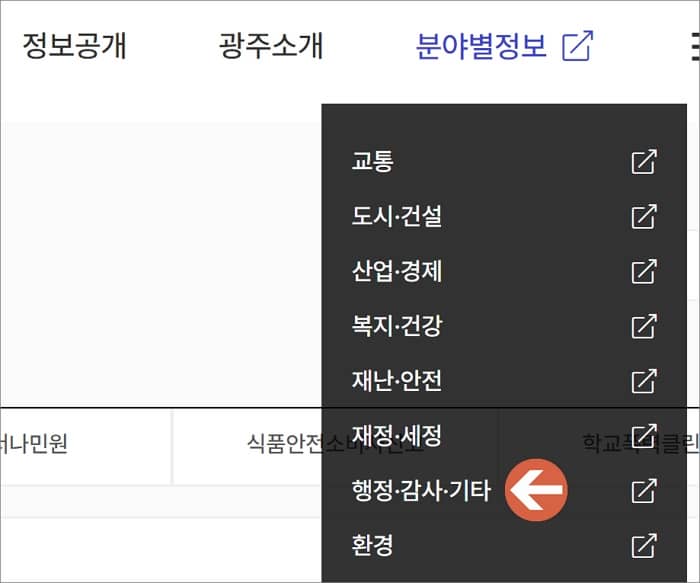Screen dimensions: 700x583
Task: Open the 분야별정보 menu
Action: (481, 46)
